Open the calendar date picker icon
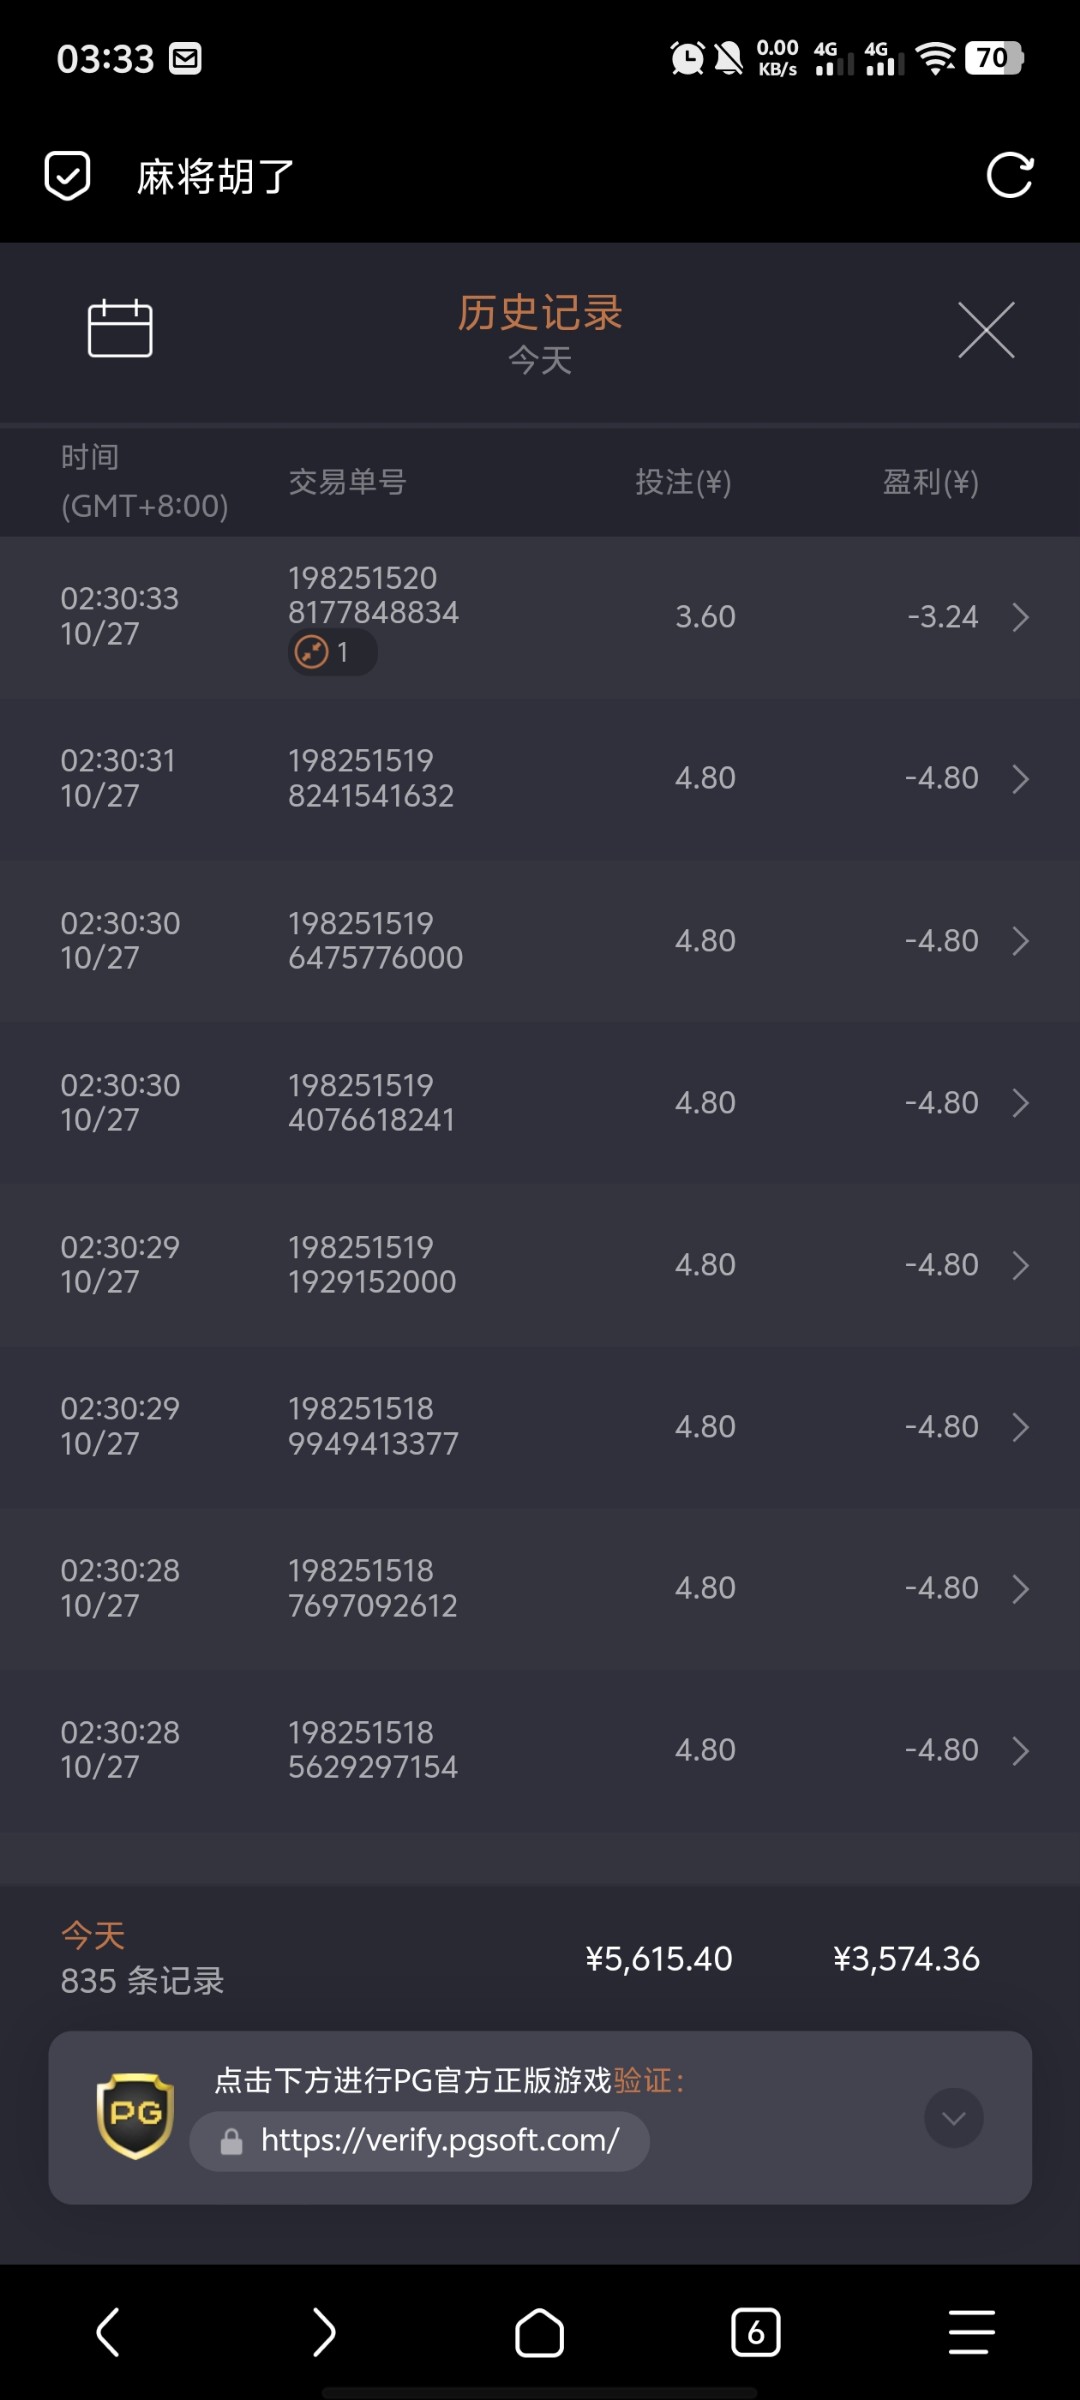Screen dimensions: 1080x2400 coord(120,328)
